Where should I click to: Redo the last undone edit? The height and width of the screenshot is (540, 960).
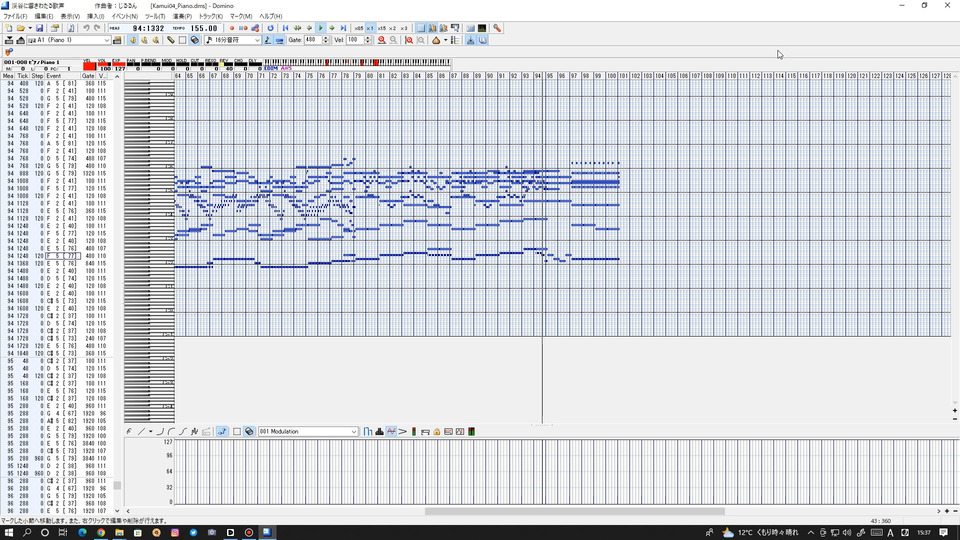tap(97, 28)
